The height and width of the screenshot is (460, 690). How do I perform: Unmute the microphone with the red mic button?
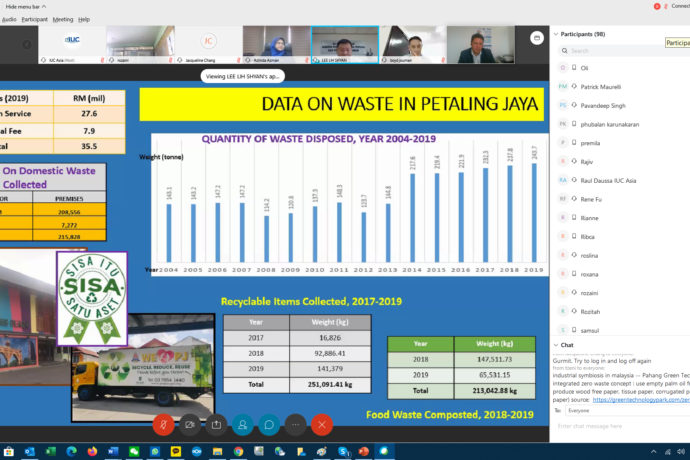[x=163, y=425]
